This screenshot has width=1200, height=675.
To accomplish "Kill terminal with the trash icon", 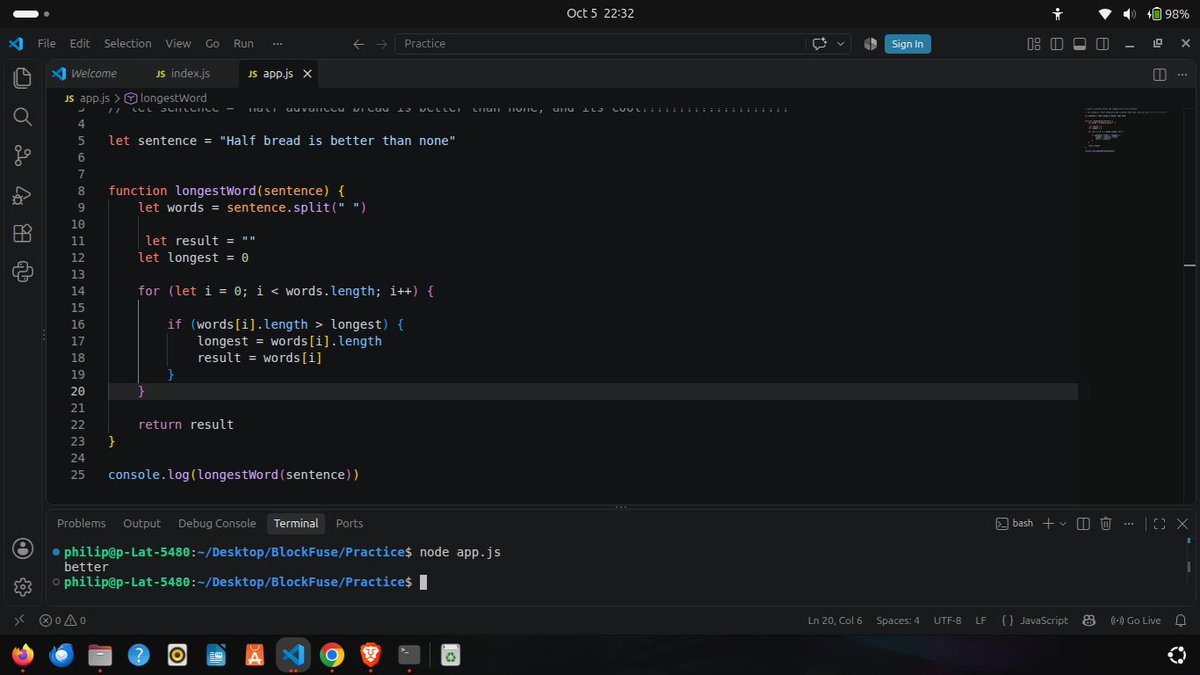I will point(1106,523).
